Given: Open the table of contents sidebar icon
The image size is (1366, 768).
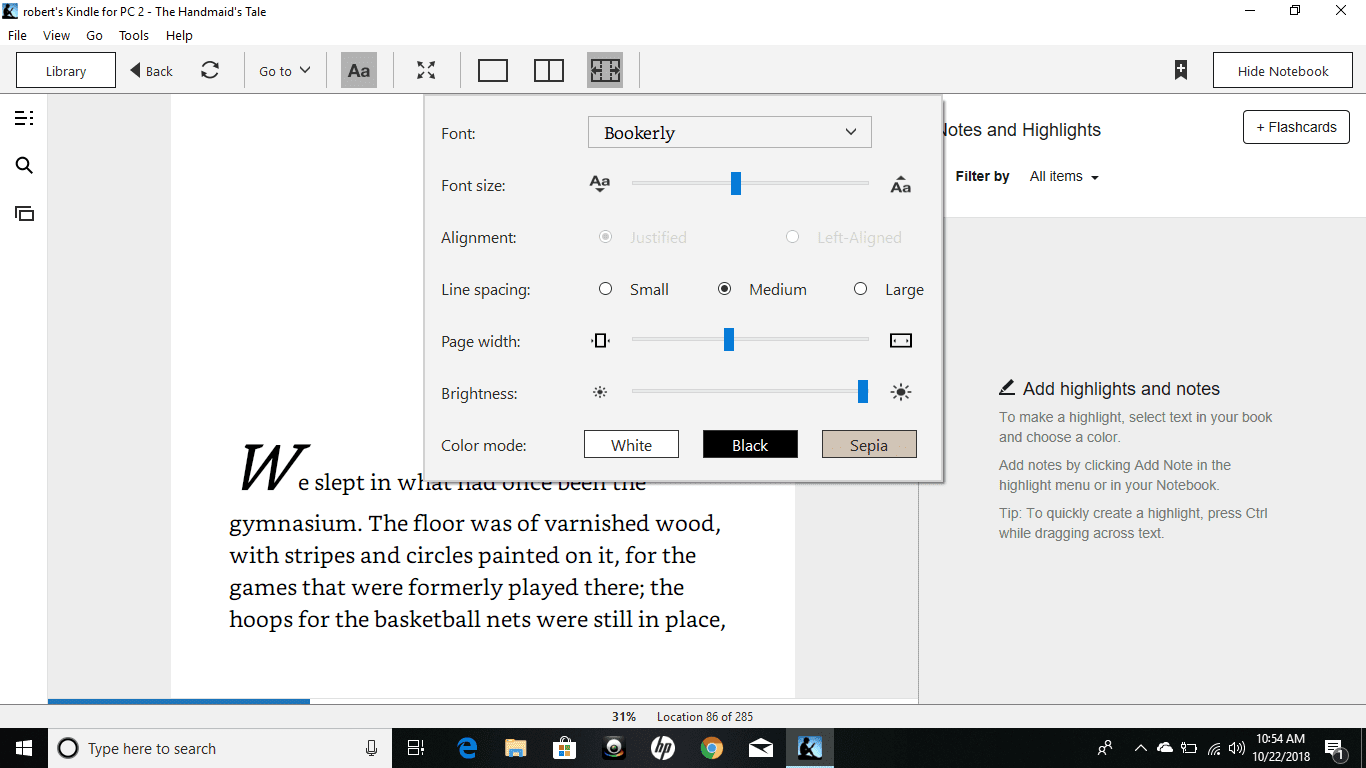Looking at the screenshot, I should (x=24, y=118).
